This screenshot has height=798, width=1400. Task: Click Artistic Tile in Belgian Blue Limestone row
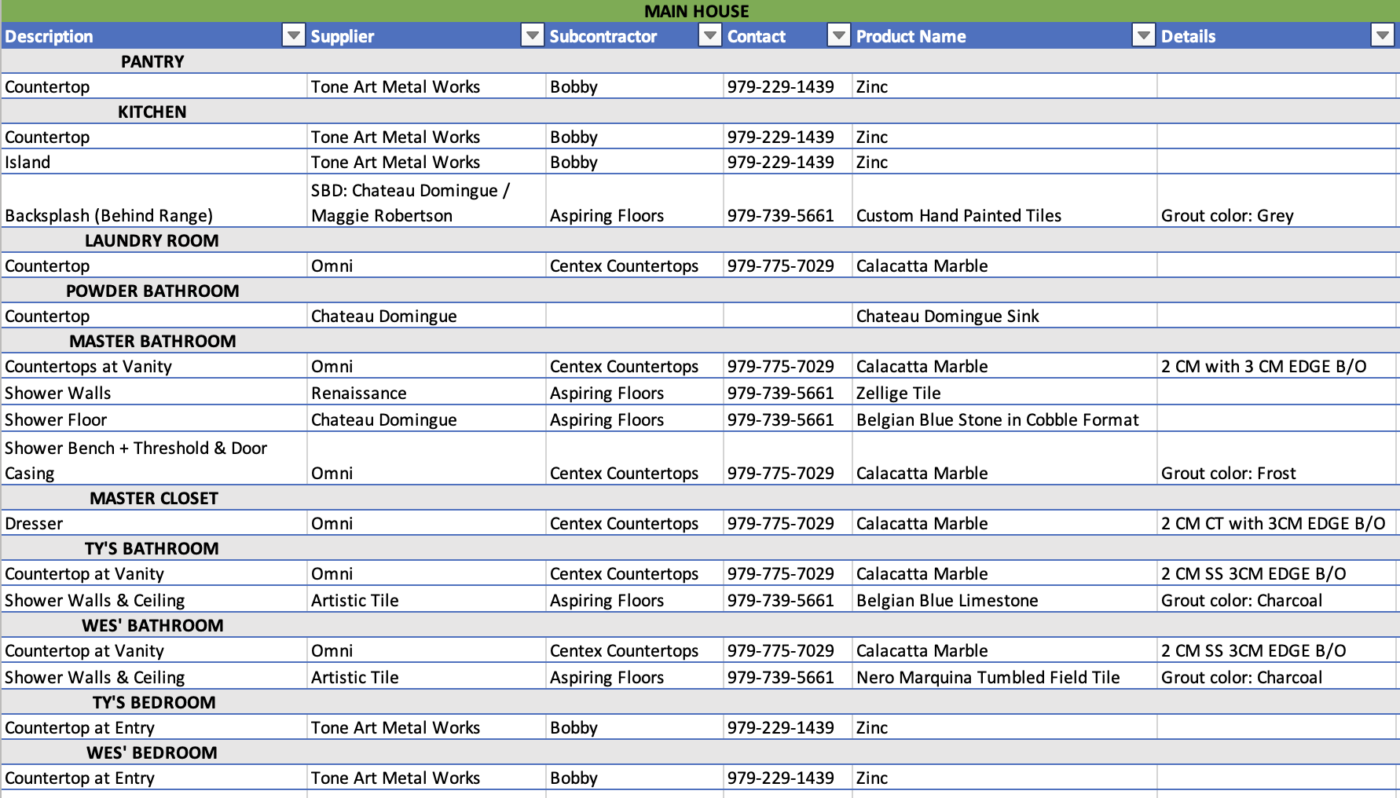426,600
